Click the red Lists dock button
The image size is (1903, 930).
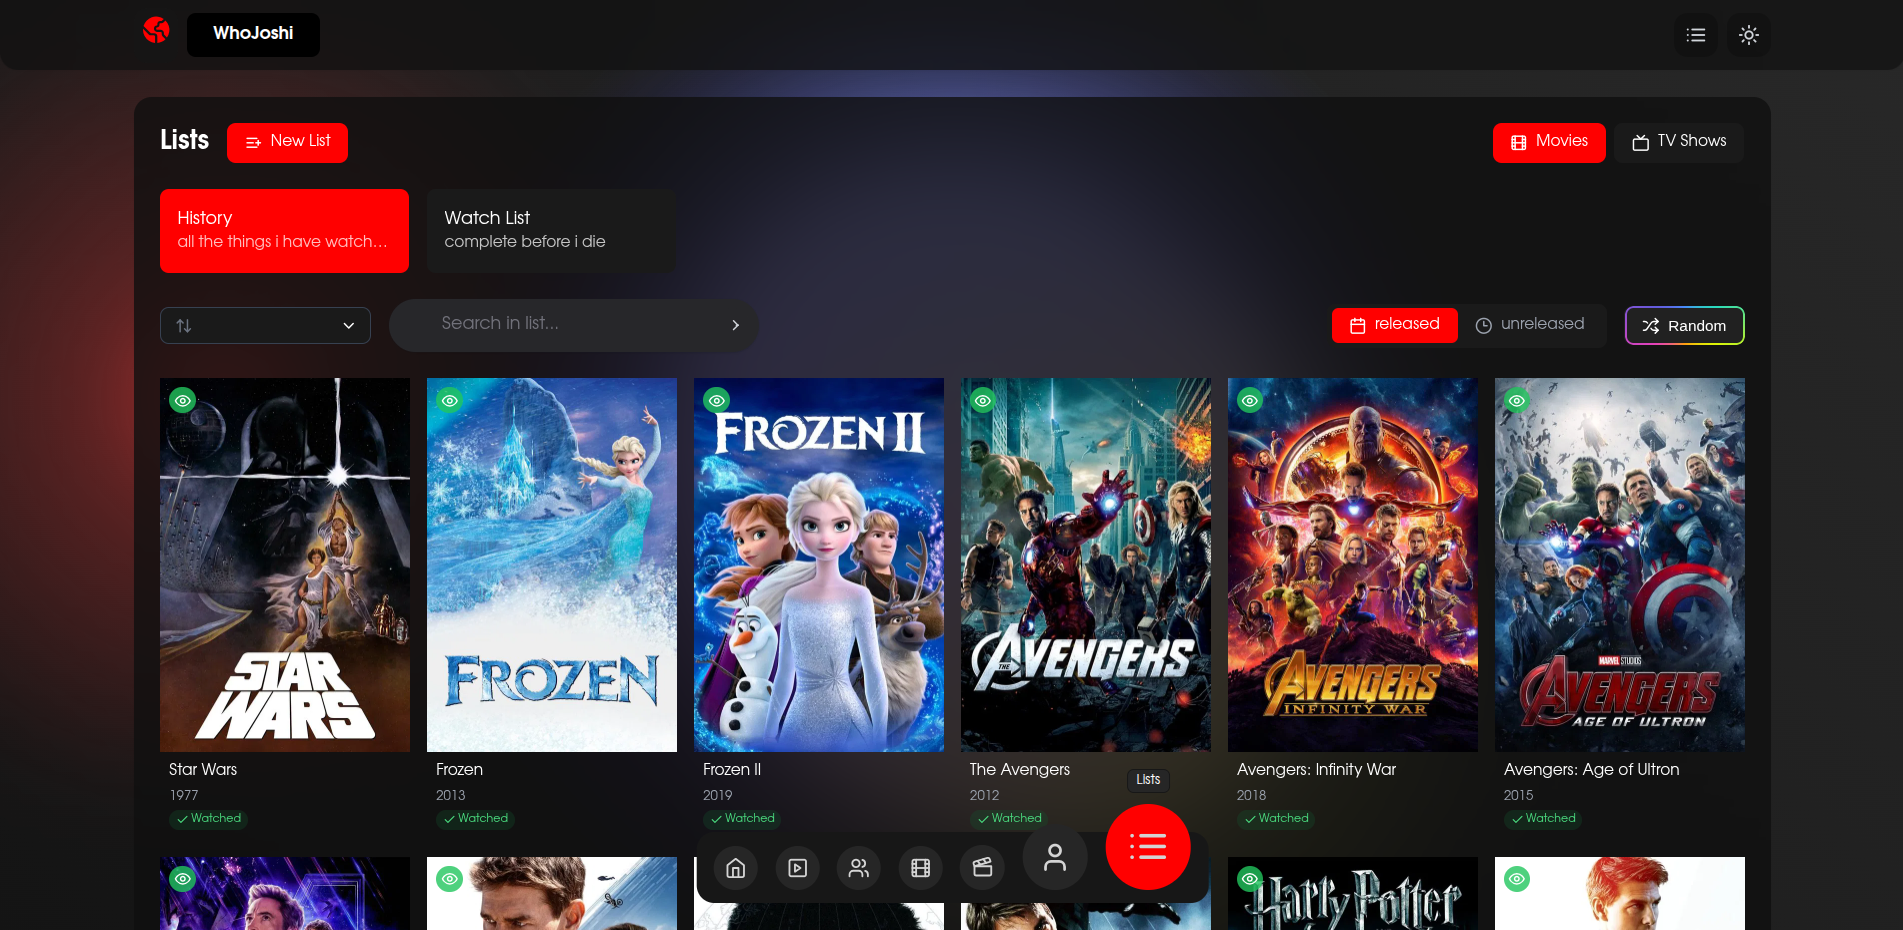(1148, 847)
